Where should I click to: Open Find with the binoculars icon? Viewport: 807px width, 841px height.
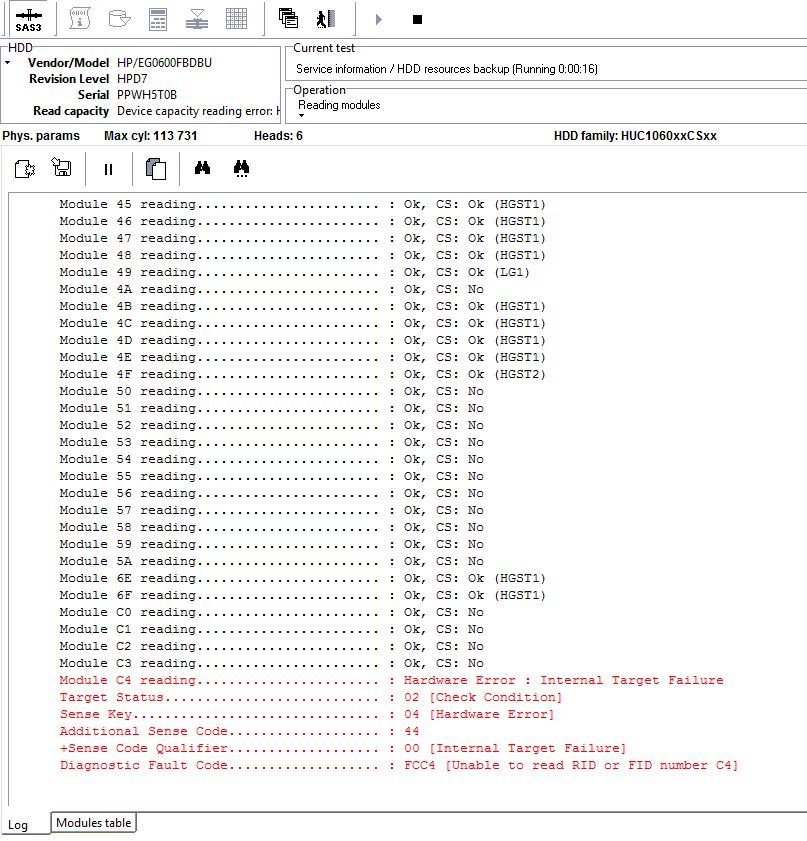pyautogui.click(x=202, y=168)
